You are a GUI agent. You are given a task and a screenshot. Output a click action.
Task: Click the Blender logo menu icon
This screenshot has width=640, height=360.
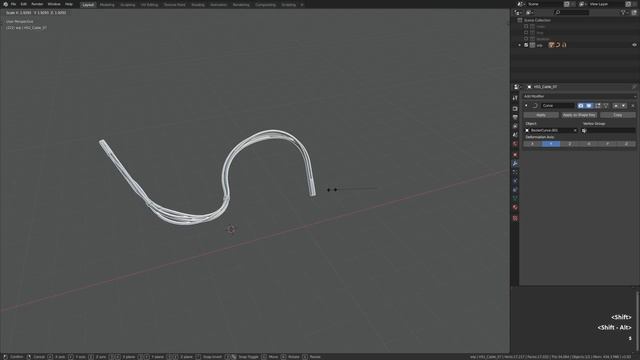click(x=5, y=4)
